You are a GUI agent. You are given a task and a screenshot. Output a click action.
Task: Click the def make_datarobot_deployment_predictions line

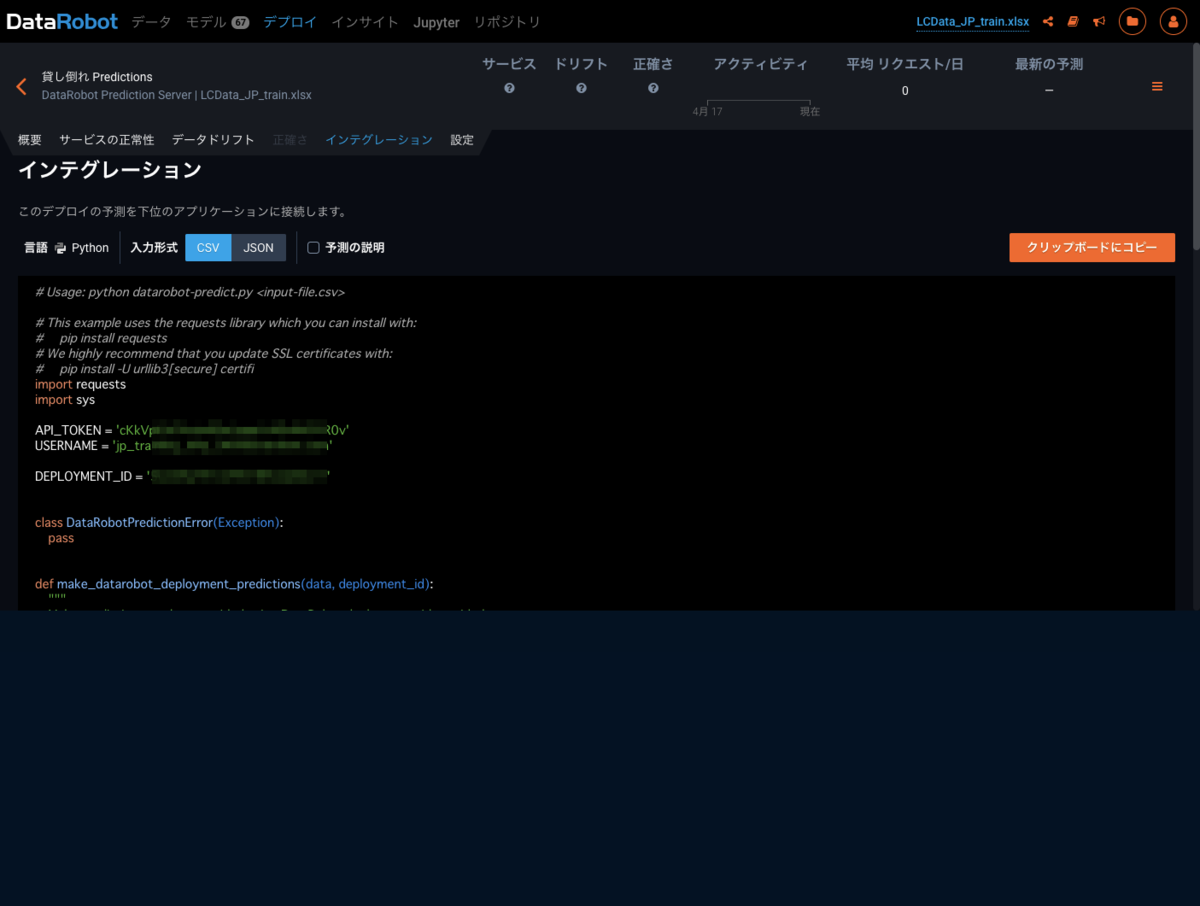pos(235,584)
